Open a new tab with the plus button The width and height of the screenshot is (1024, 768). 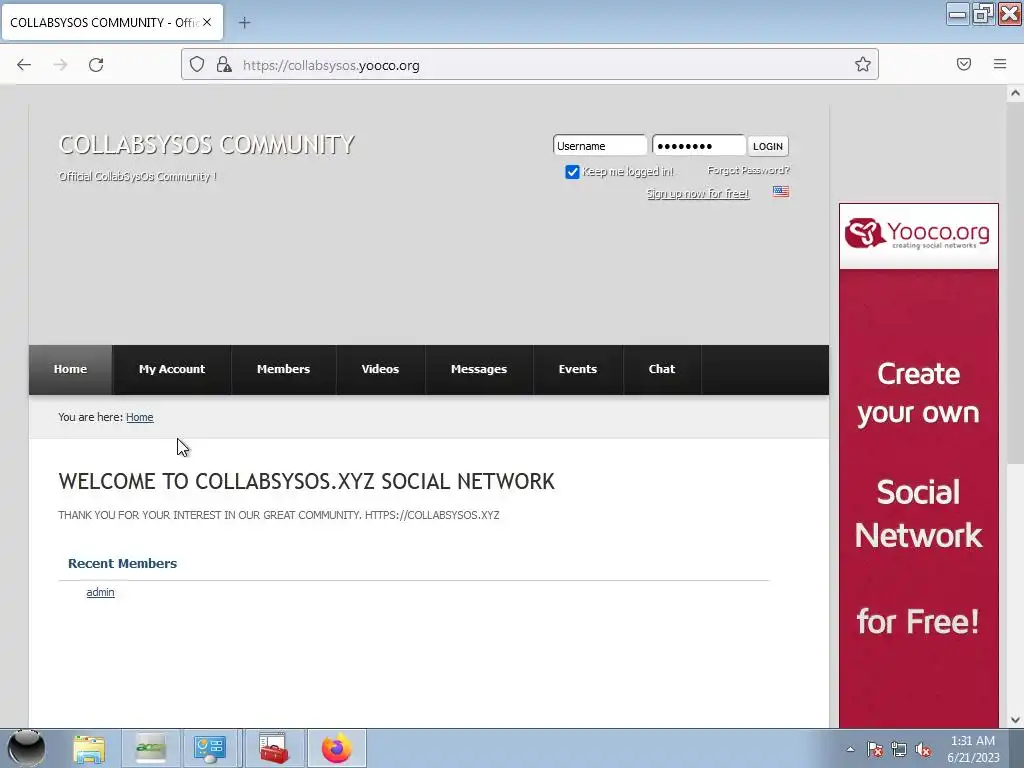click(244, 23)
